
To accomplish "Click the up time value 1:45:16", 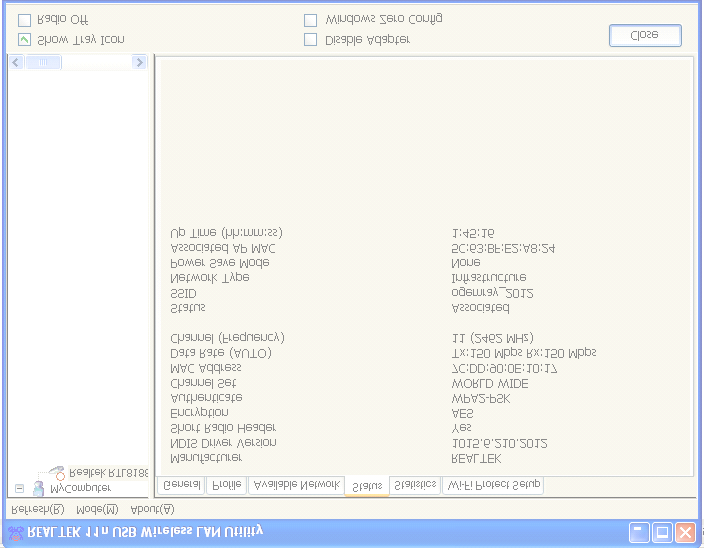I will coord(473,233).
